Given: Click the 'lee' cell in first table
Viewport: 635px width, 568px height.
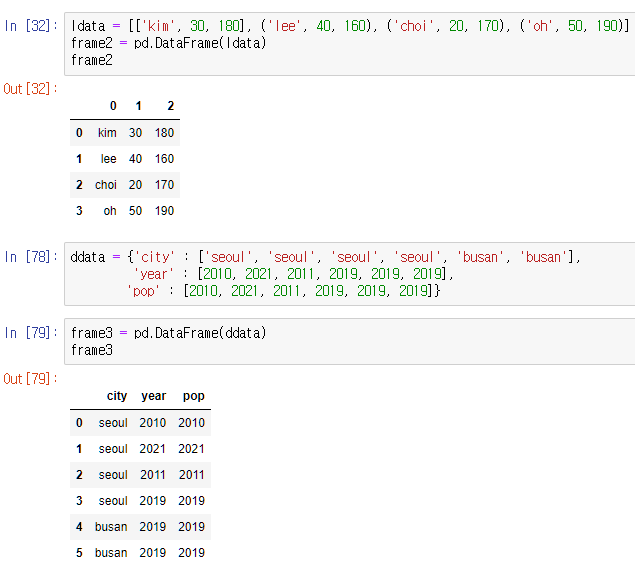Looking at the screenshot, I should tap(108, 159).
